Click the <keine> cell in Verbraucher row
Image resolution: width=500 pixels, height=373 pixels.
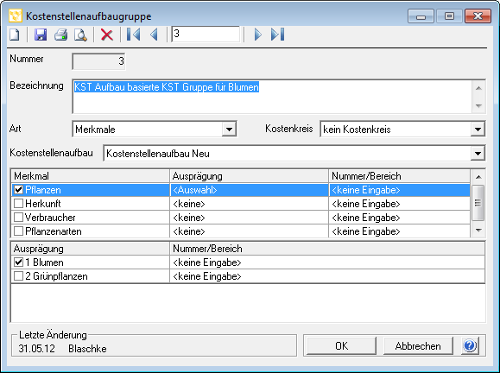click(249, 217)
